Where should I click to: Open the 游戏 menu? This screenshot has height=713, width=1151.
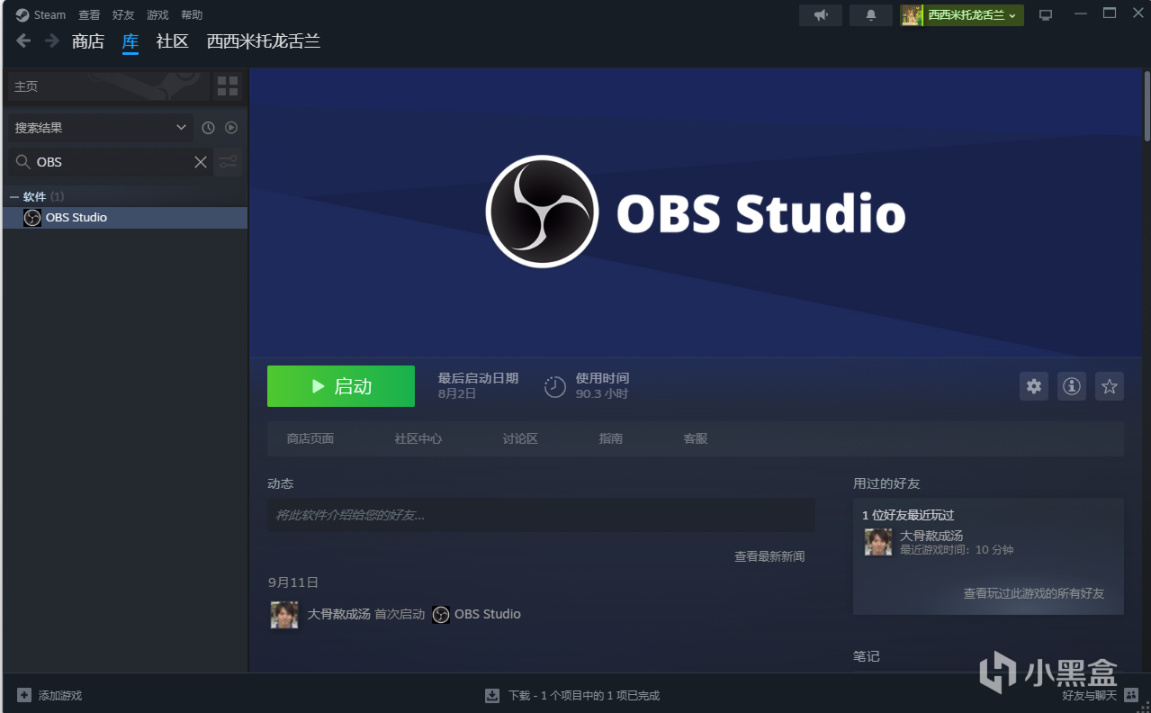click(x=157, y=15)
